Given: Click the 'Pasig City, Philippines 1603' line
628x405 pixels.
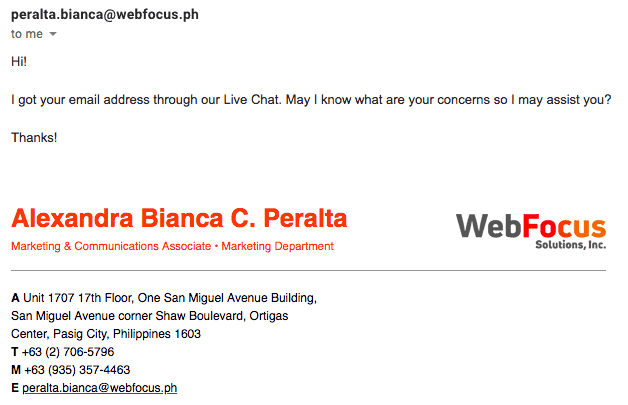Looking at the screenshot, I should click(127, 334).
